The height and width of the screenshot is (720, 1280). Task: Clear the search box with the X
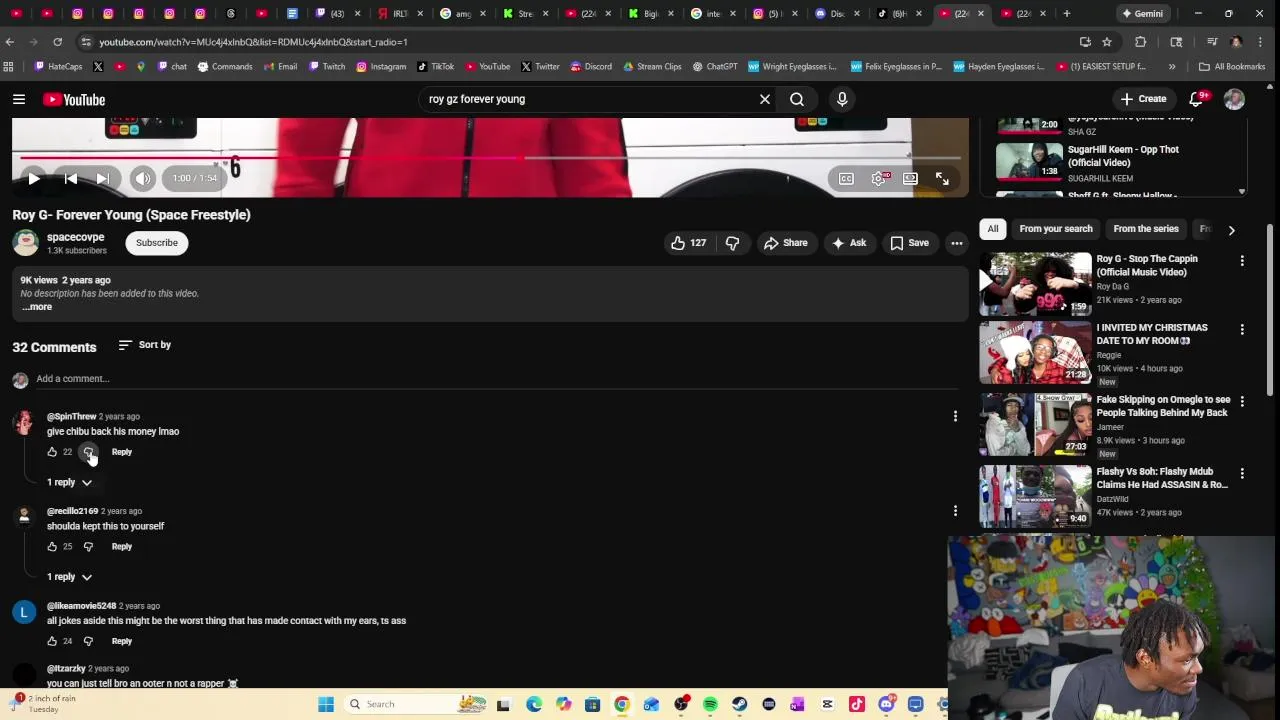tap(765, 99)
